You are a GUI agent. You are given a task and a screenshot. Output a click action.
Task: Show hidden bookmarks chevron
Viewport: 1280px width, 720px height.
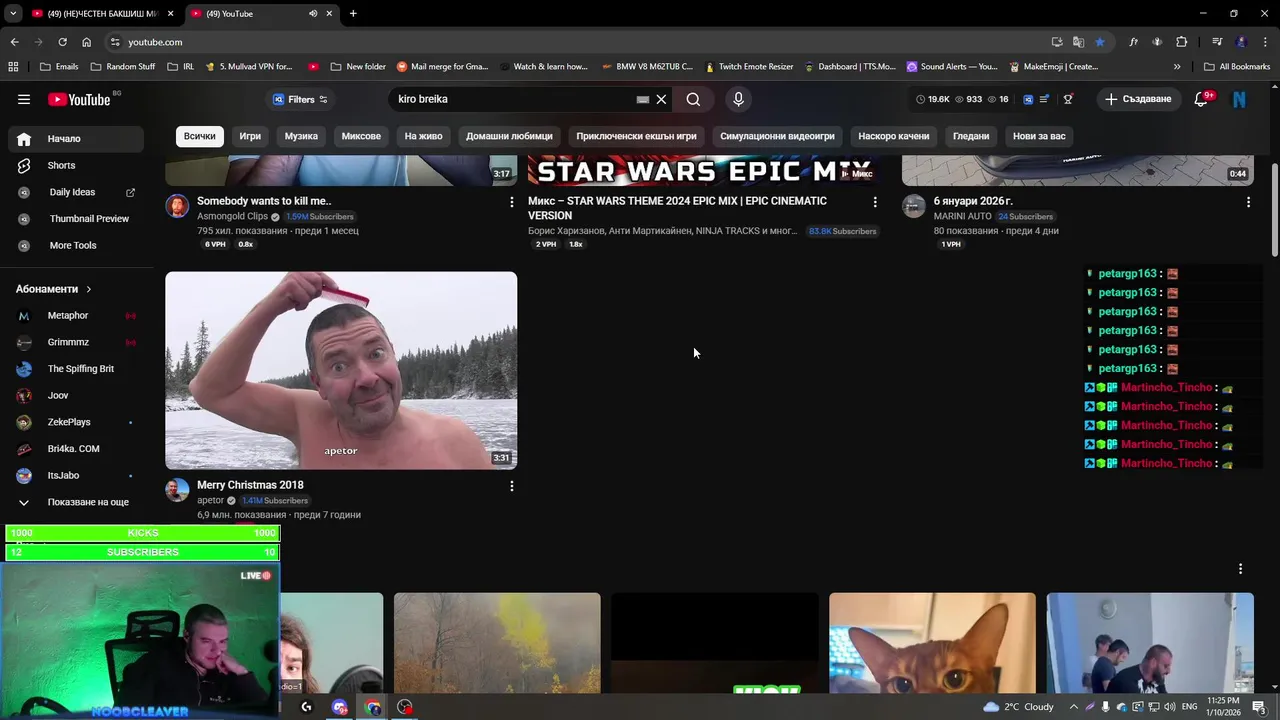pos(1177,67)
